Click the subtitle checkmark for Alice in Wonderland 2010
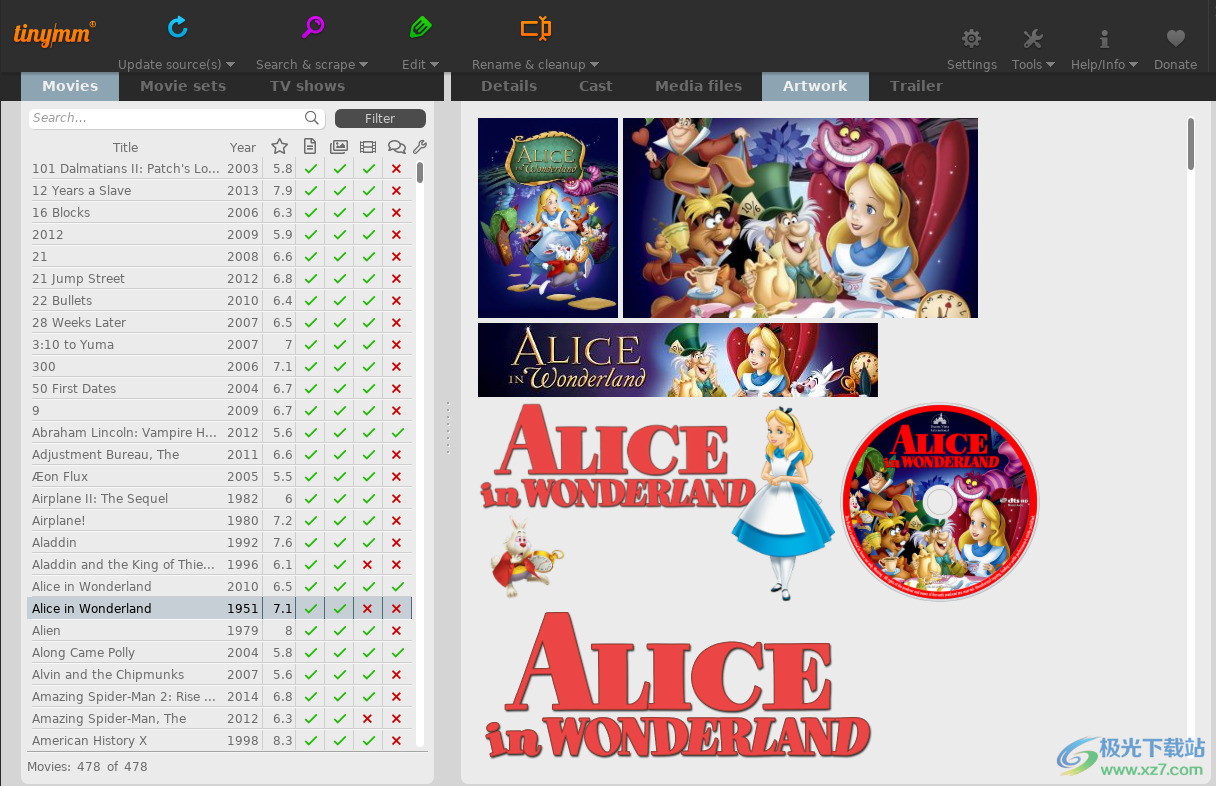This screenshot has width=1216, height=786. pyautogui.click(x=398, y=587)
